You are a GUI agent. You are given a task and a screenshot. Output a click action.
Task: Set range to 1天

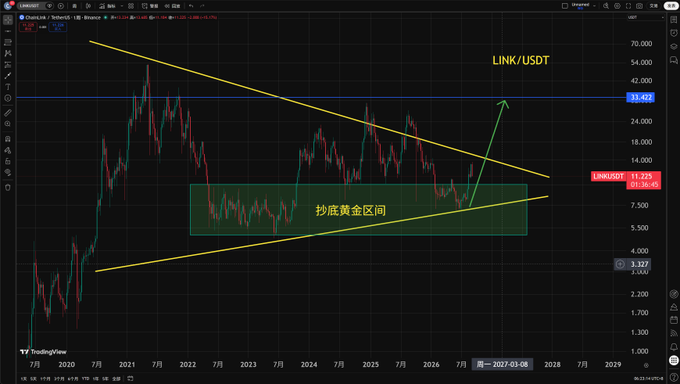tap(23, 379)
